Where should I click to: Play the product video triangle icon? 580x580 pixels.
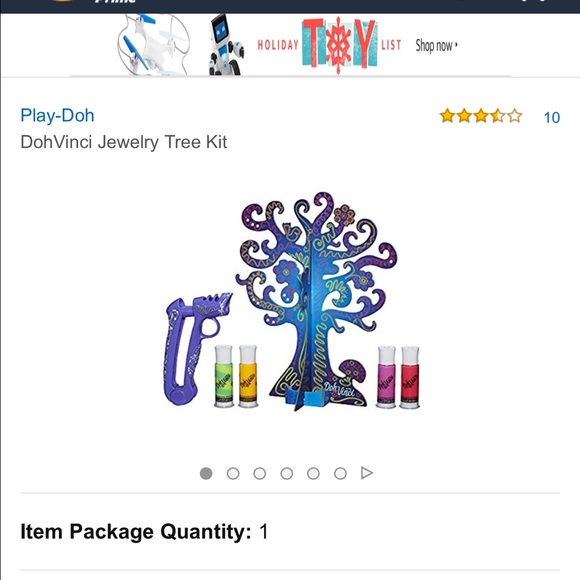click(x=367, y=473)
